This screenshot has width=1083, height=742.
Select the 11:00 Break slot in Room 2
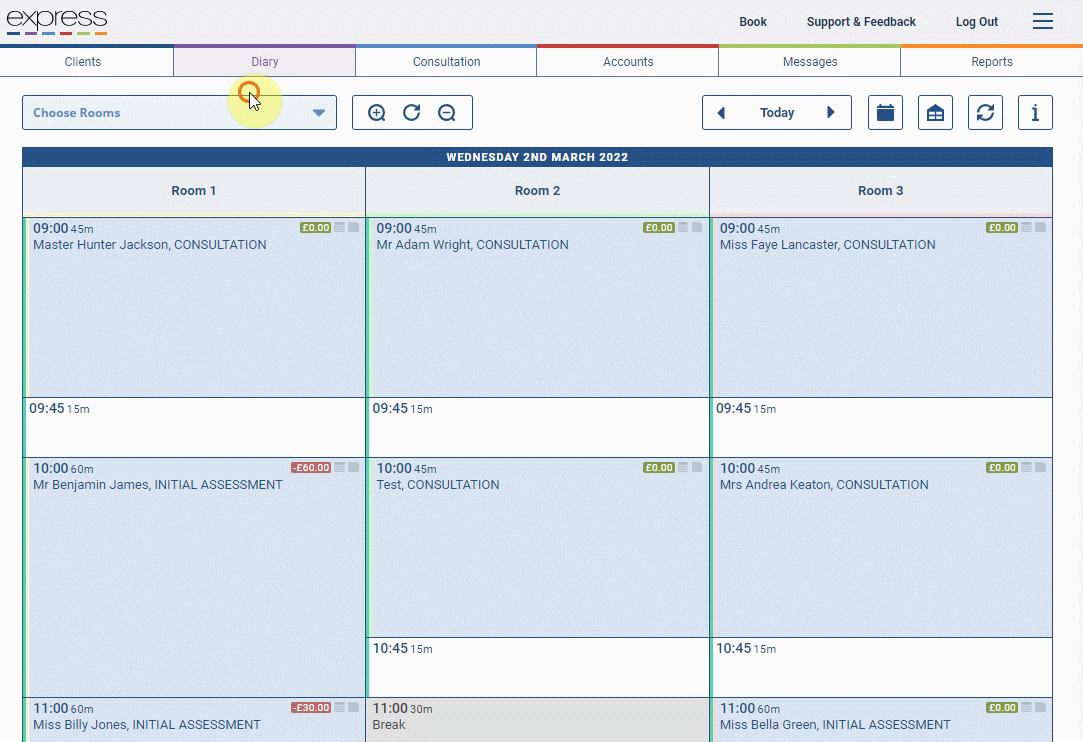click(x=538, y=720)
